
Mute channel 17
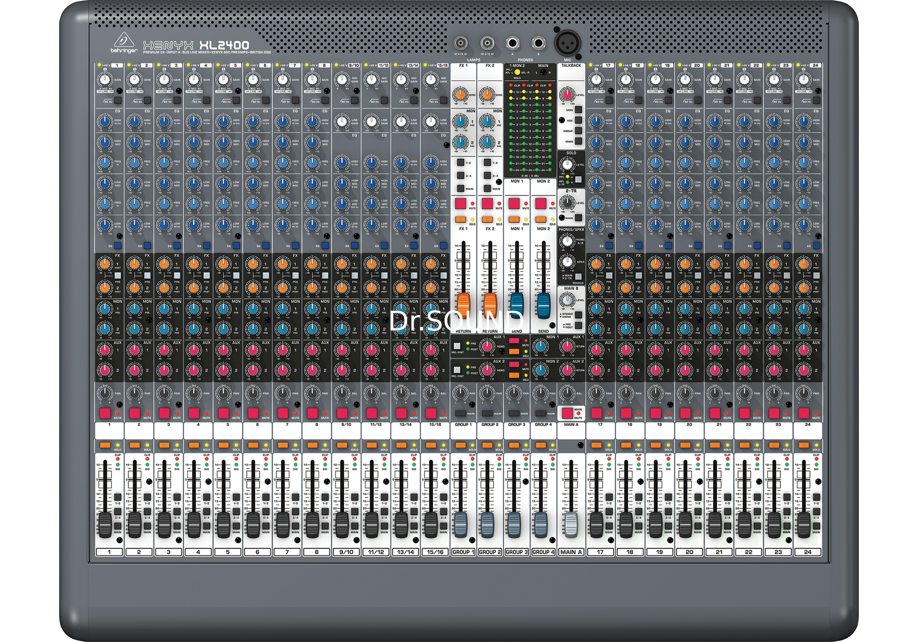(597, 413)
